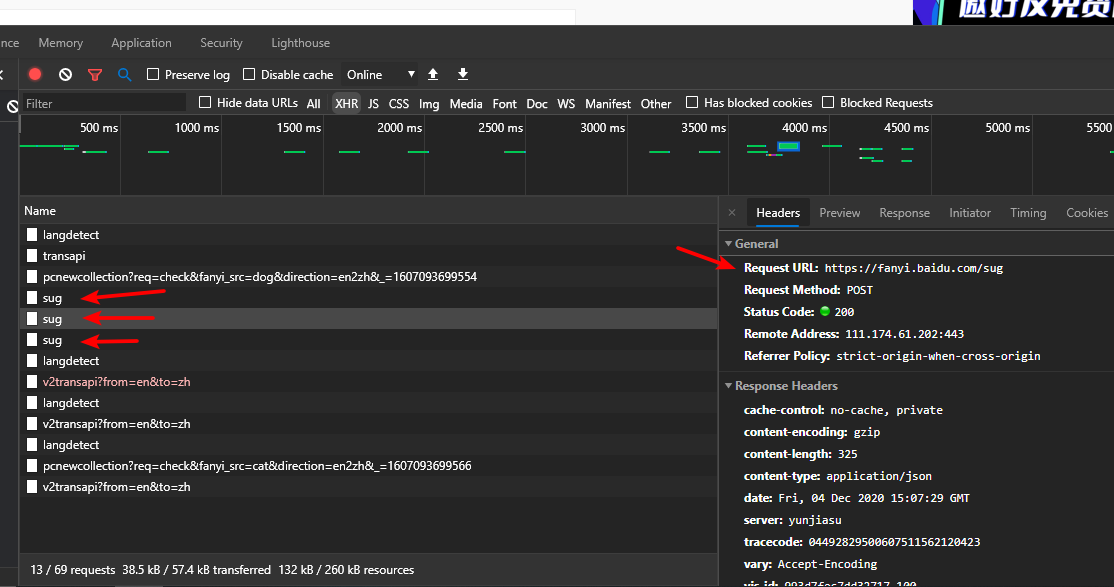Open network search with the magnifier icon
Screen dimensions: 1114x587
tap(124, 74)
